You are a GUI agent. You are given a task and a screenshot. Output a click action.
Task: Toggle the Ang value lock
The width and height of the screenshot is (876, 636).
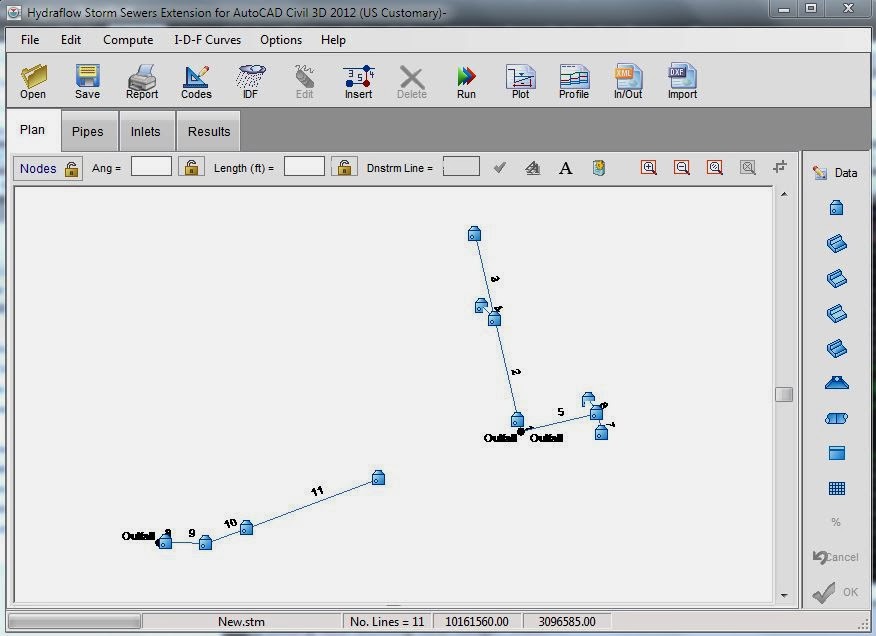click(x=191, y=166)
